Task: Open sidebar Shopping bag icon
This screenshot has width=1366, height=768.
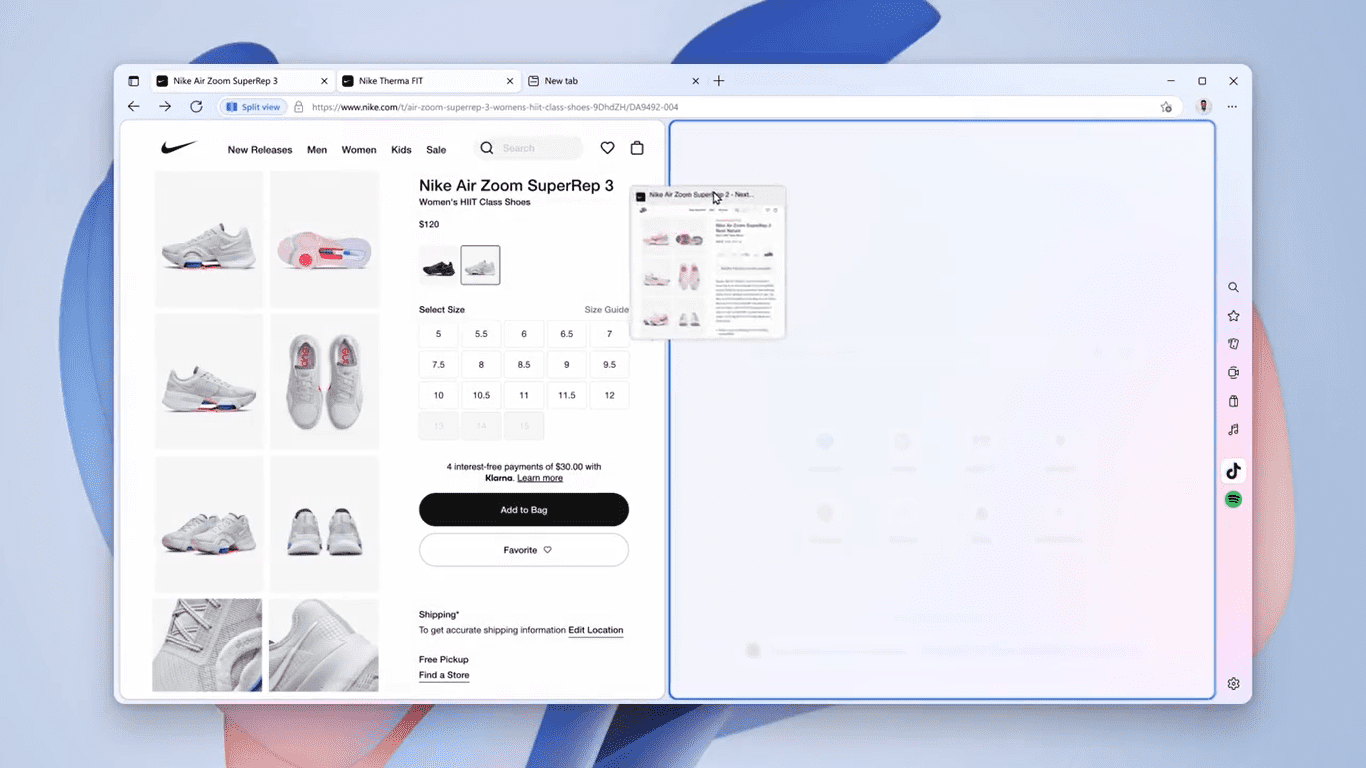Action: (1233, 401)
